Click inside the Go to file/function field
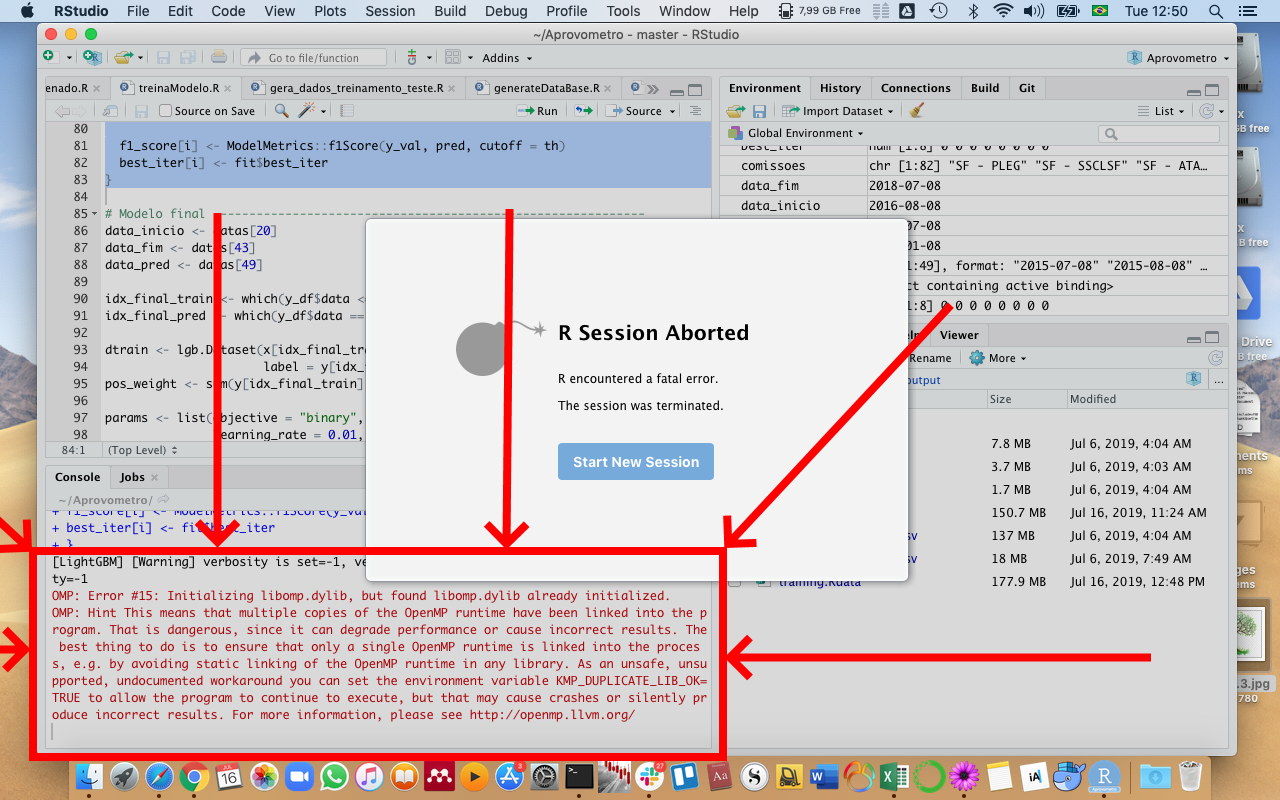Viewport: 1280px width, 800px height. click(313, 57)
